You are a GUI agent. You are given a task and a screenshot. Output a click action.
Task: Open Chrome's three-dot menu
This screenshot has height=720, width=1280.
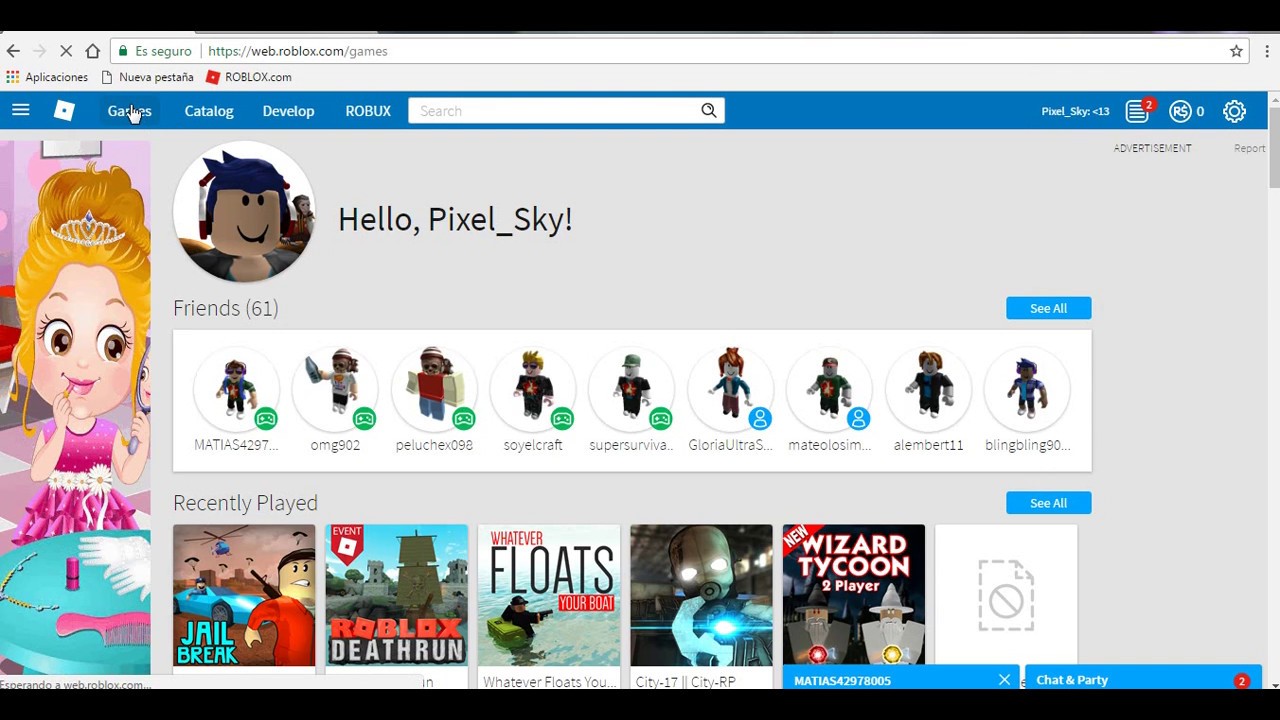[1267, 51]
